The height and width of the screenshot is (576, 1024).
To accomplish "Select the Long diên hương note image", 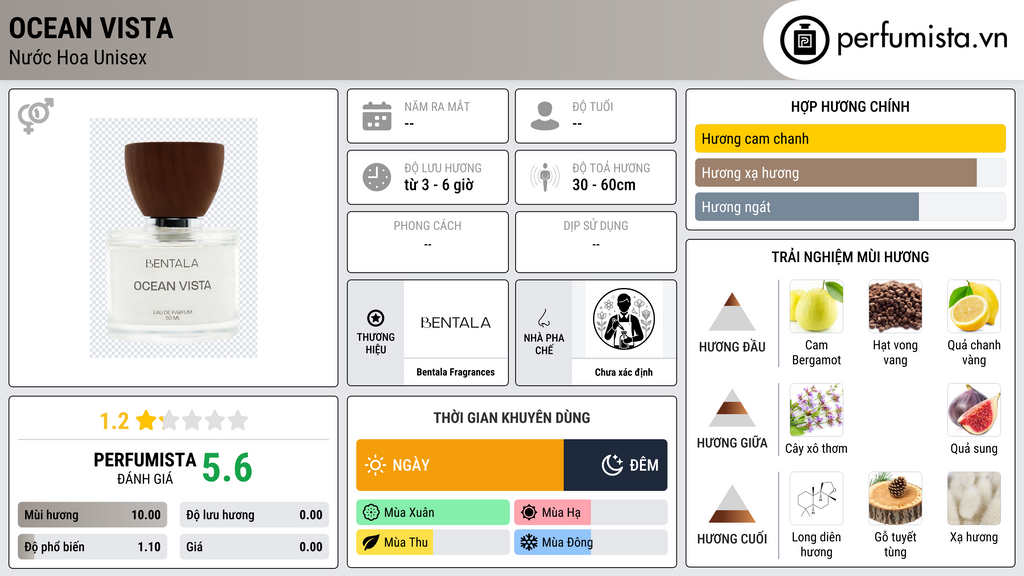I will 816,498.
